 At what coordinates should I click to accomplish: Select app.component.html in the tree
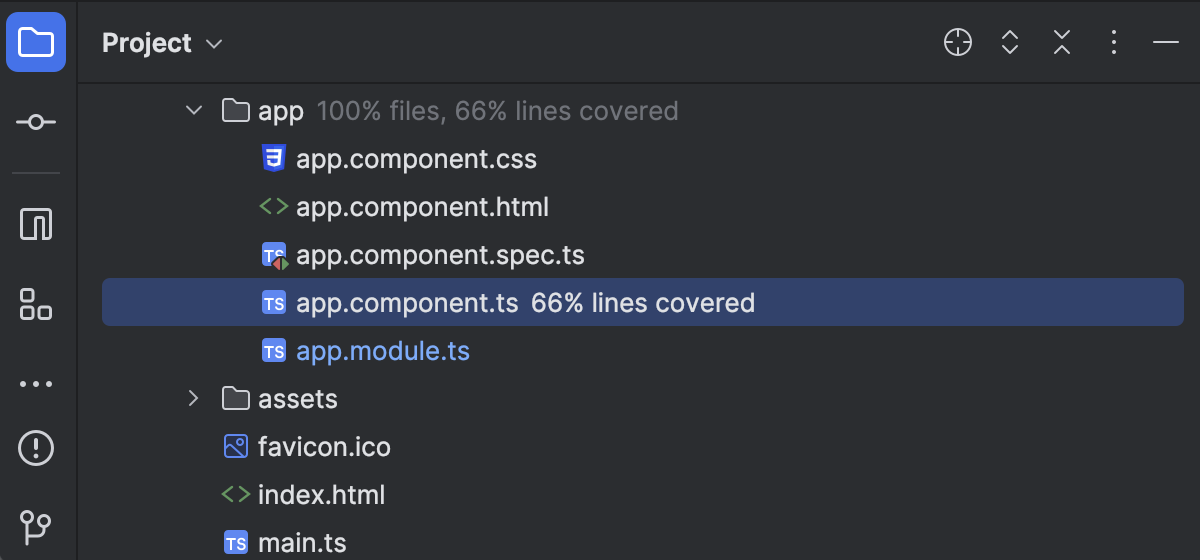click(x=422, y=207)
